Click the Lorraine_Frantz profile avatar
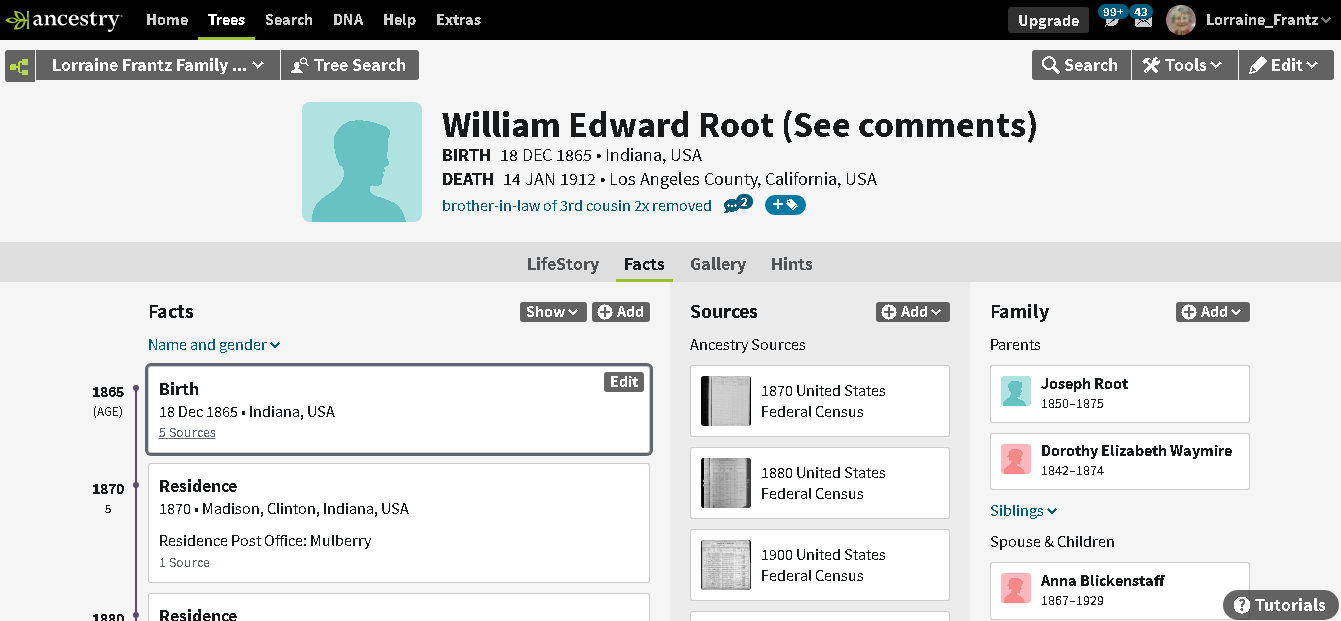 tap(1181, 20)
